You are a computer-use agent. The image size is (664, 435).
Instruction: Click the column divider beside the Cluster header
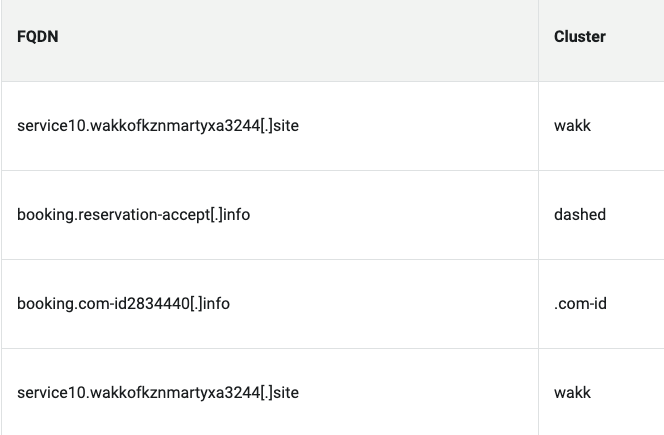(x=539, y=41)
